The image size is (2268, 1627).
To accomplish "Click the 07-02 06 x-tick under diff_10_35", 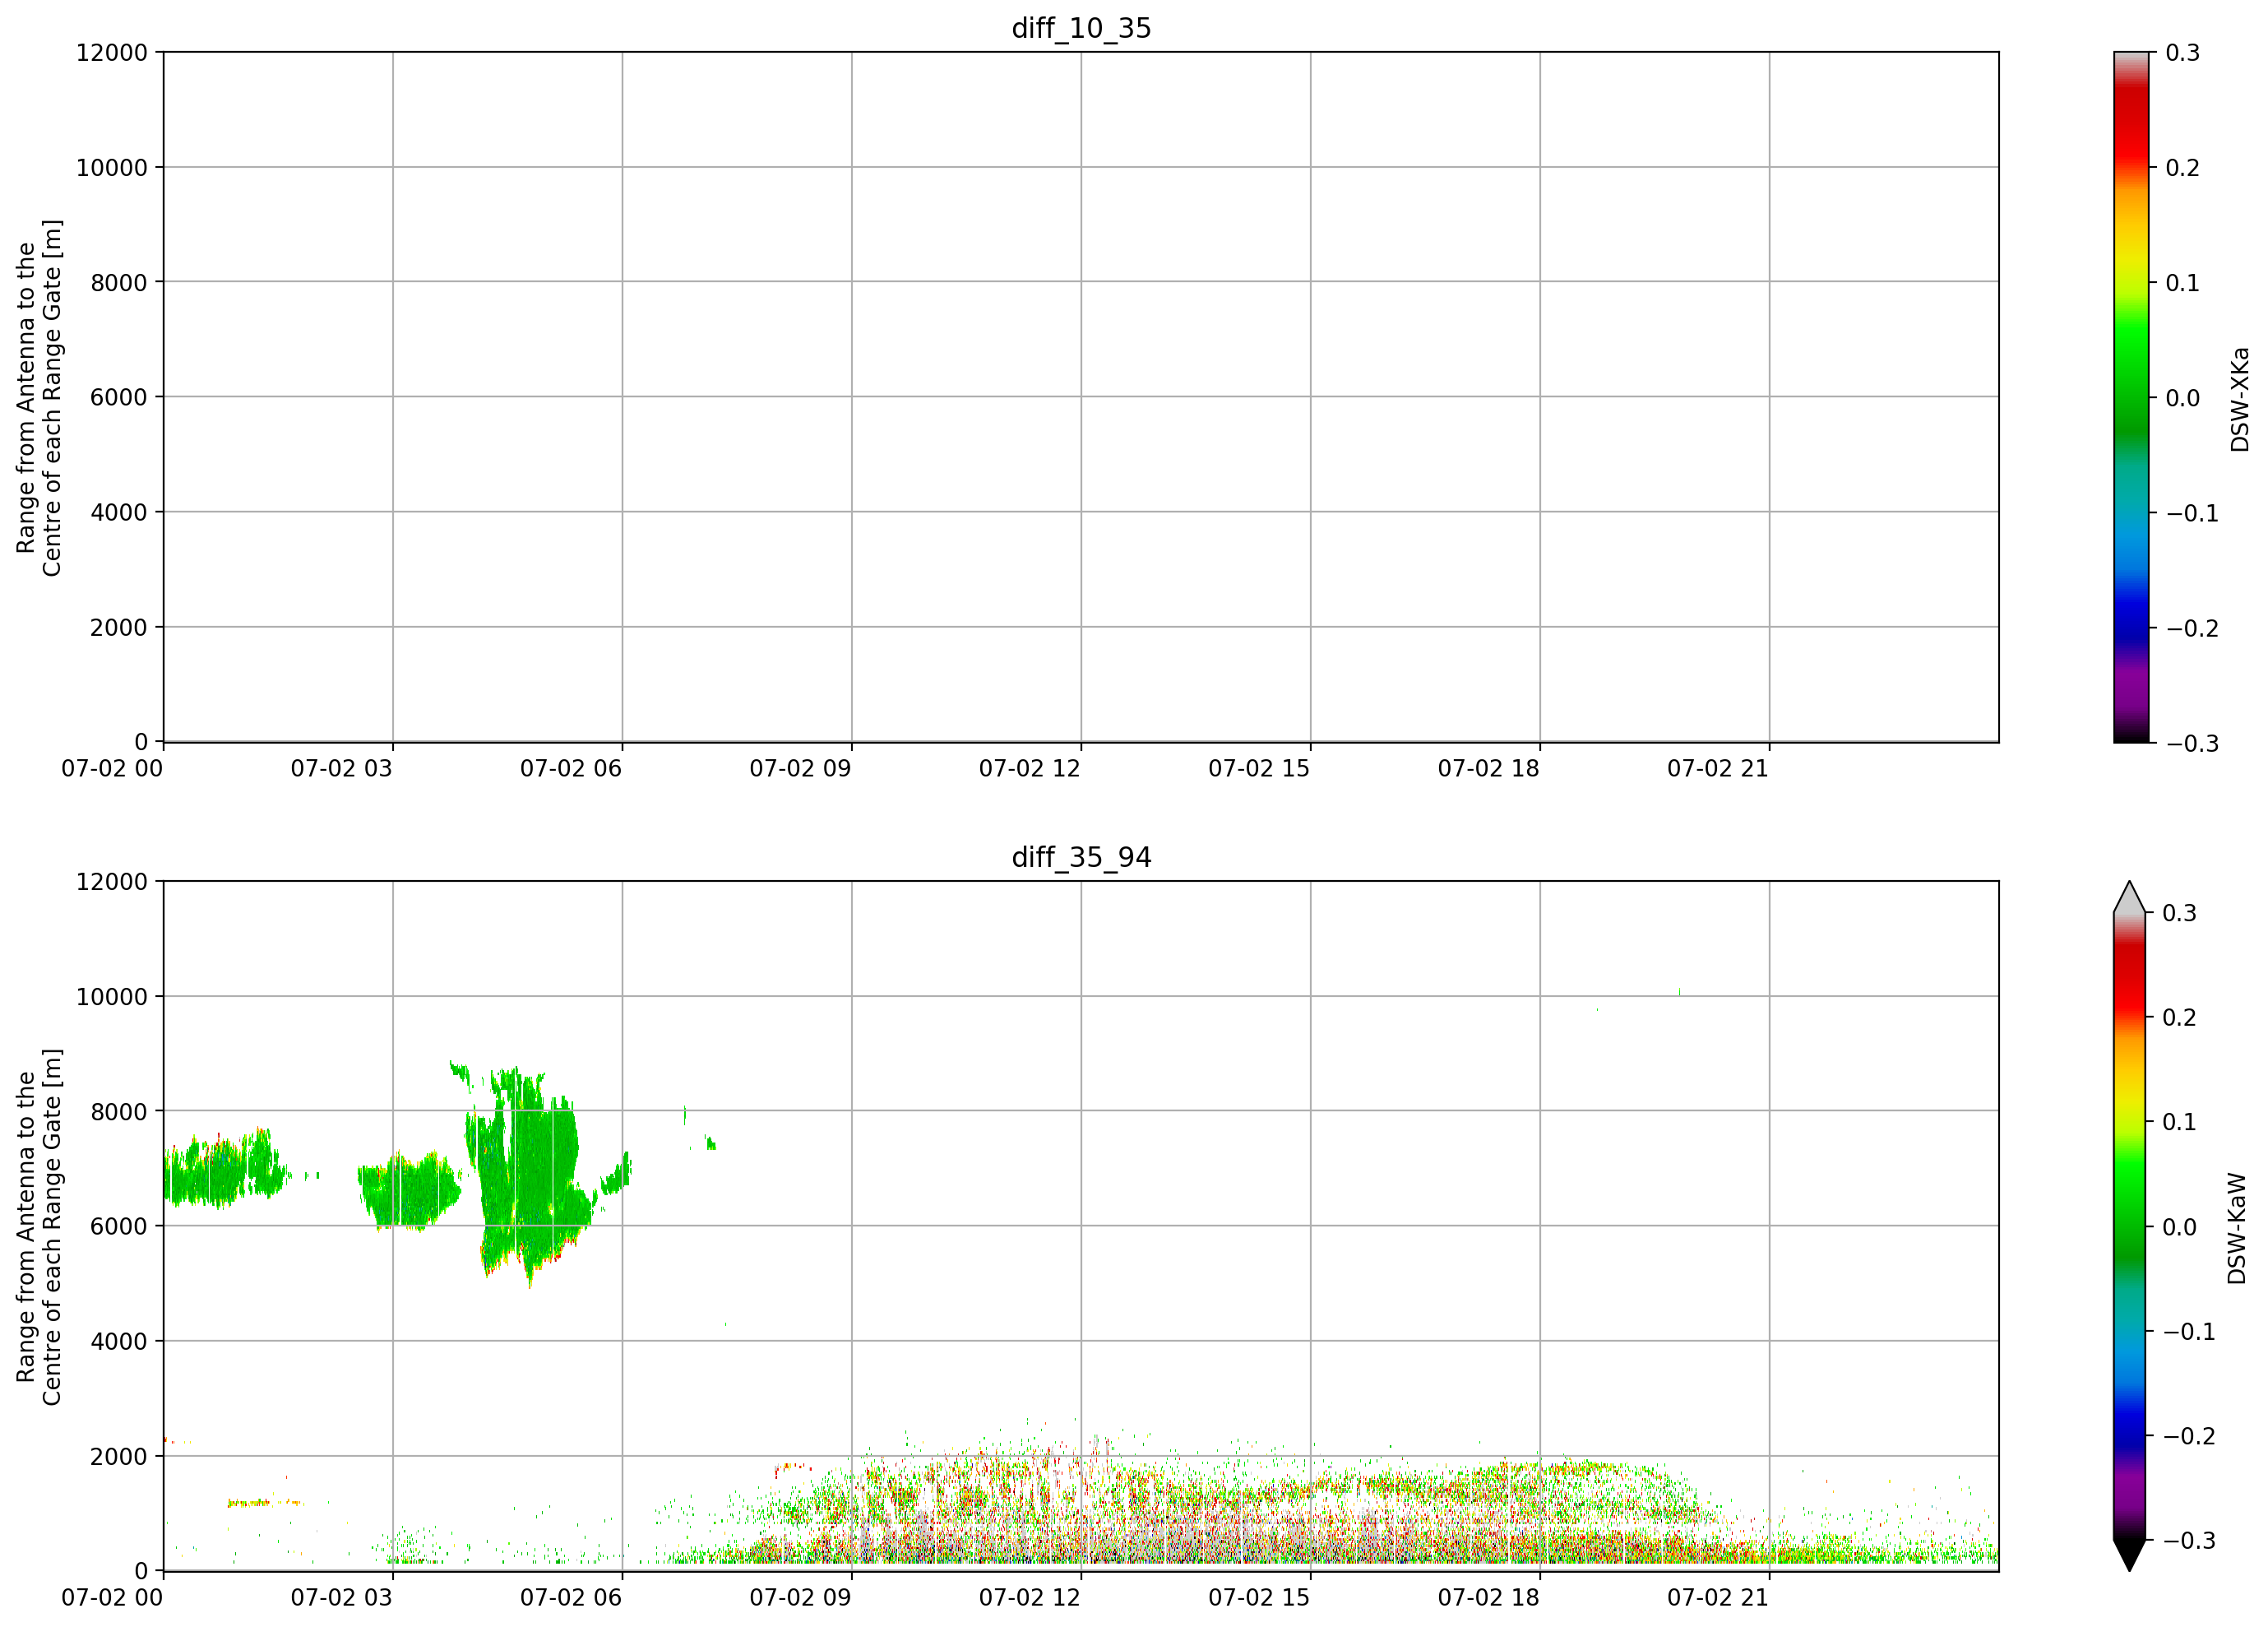I will click(x=571, y=768).
